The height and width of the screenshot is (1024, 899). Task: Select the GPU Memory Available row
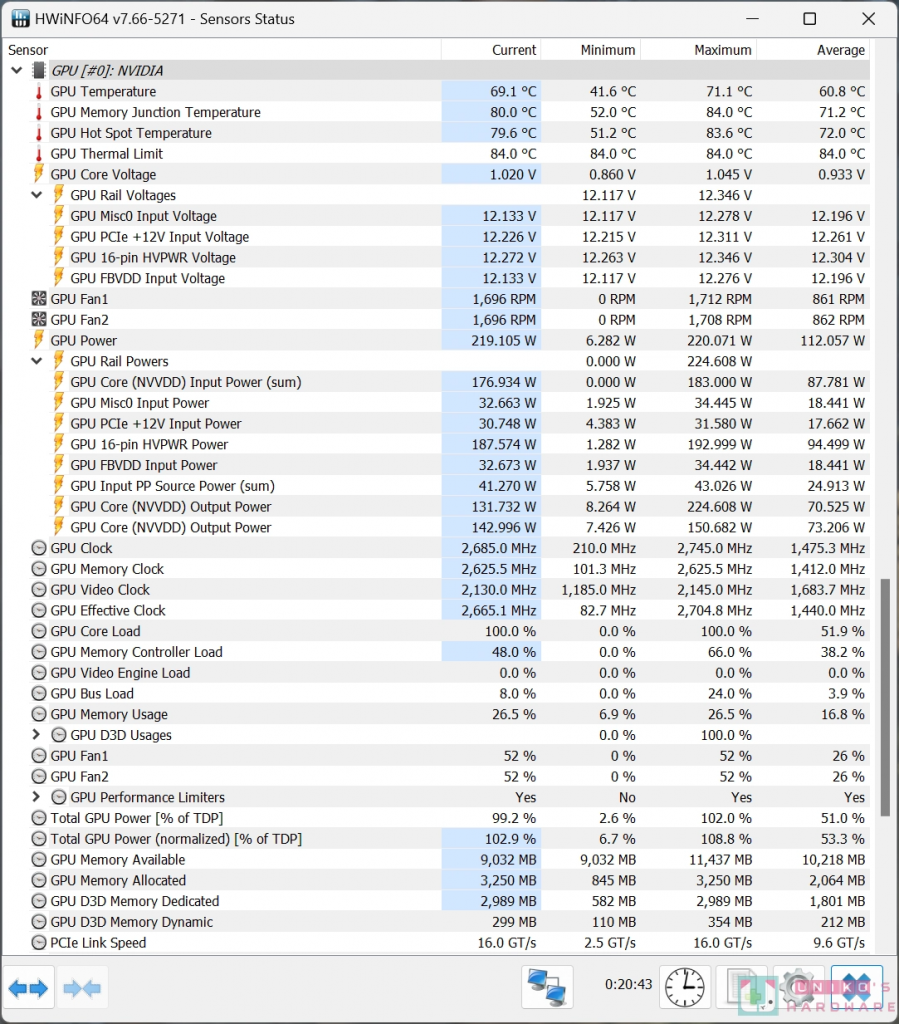437,860
